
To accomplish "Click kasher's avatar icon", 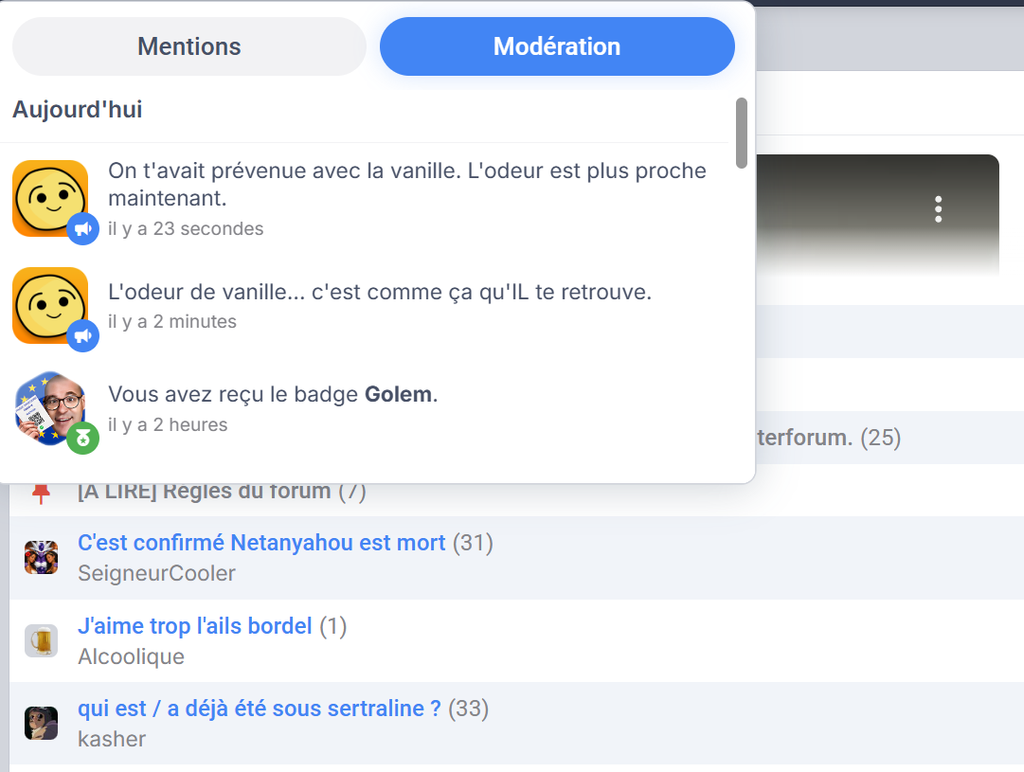I will (41, 722).
